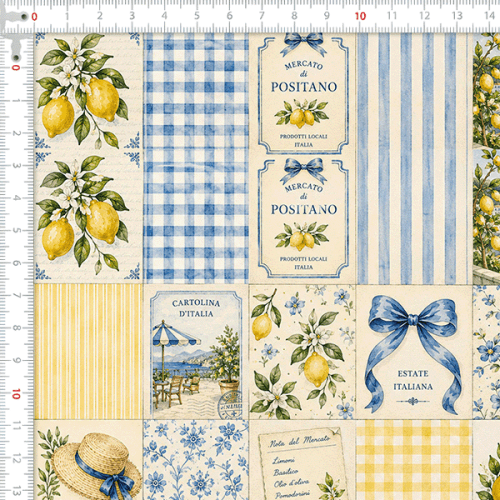Select the Cartolina d'Italia postcard tile
Viewport: 500px width, 500px height.
pyautogui.click(x=196, y=353)
